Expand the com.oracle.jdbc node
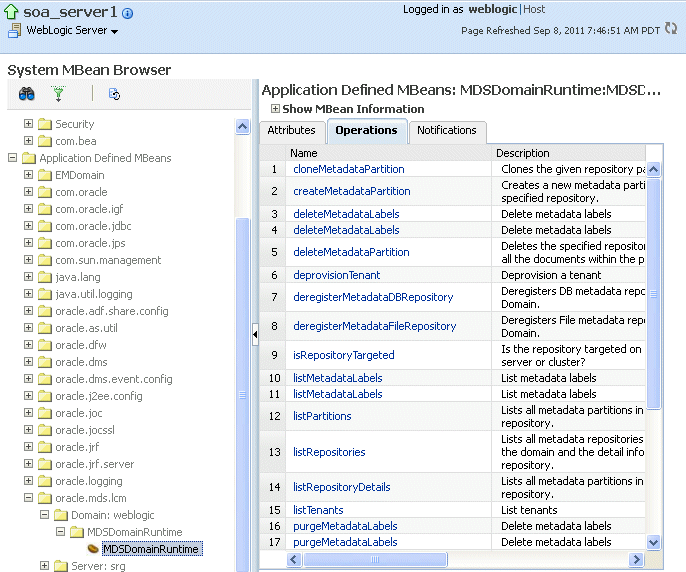686x572 pixels. (x=28, y=225)
